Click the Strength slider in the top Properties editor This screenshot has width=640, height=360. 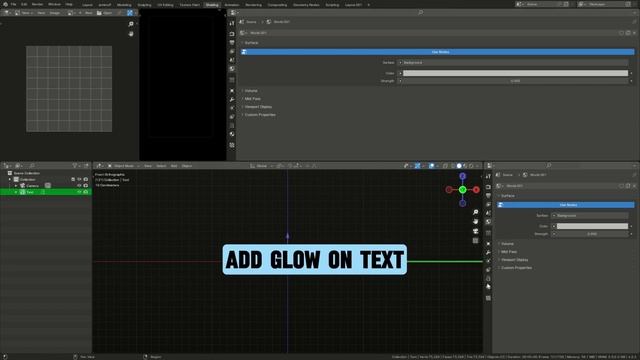[516, 81]
